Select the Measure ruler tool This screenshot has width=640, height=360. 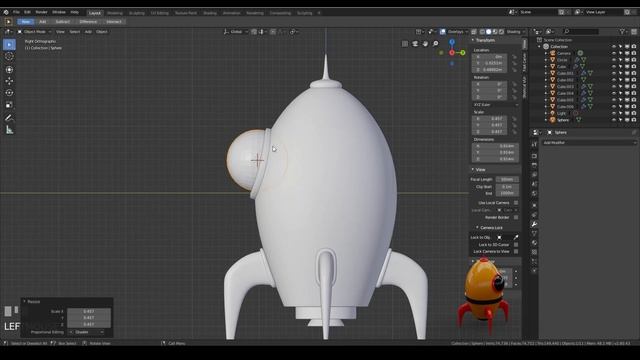(9, 130)
